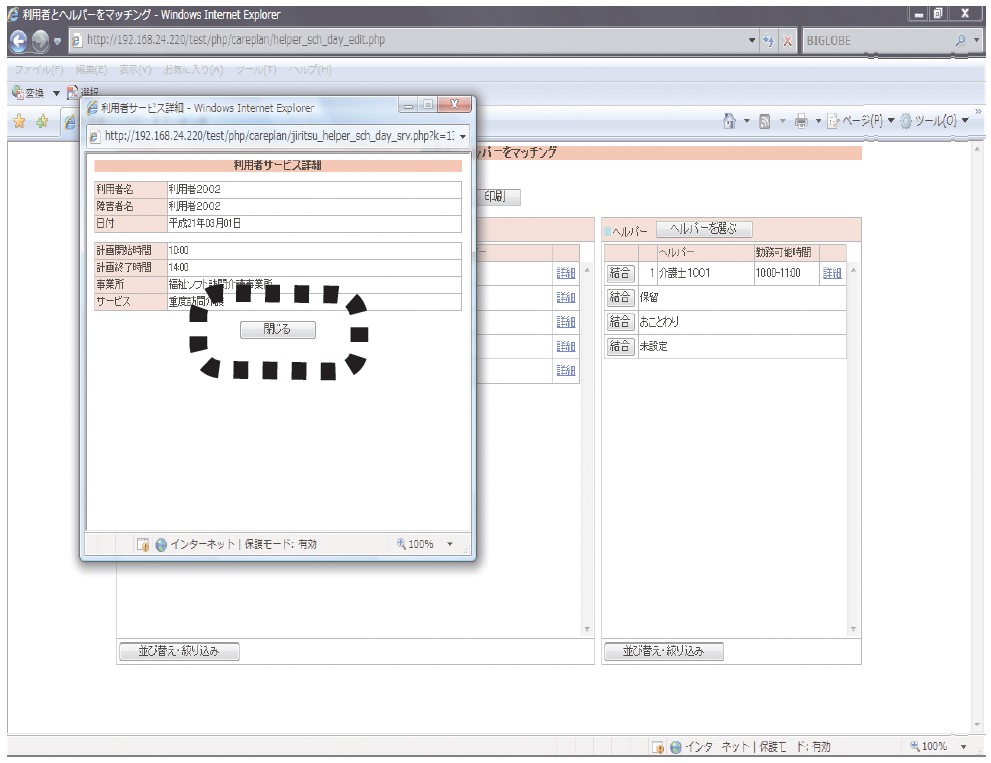
Task: Click the ヘルパーを選ぶ button
Action: tap(704, 229)
